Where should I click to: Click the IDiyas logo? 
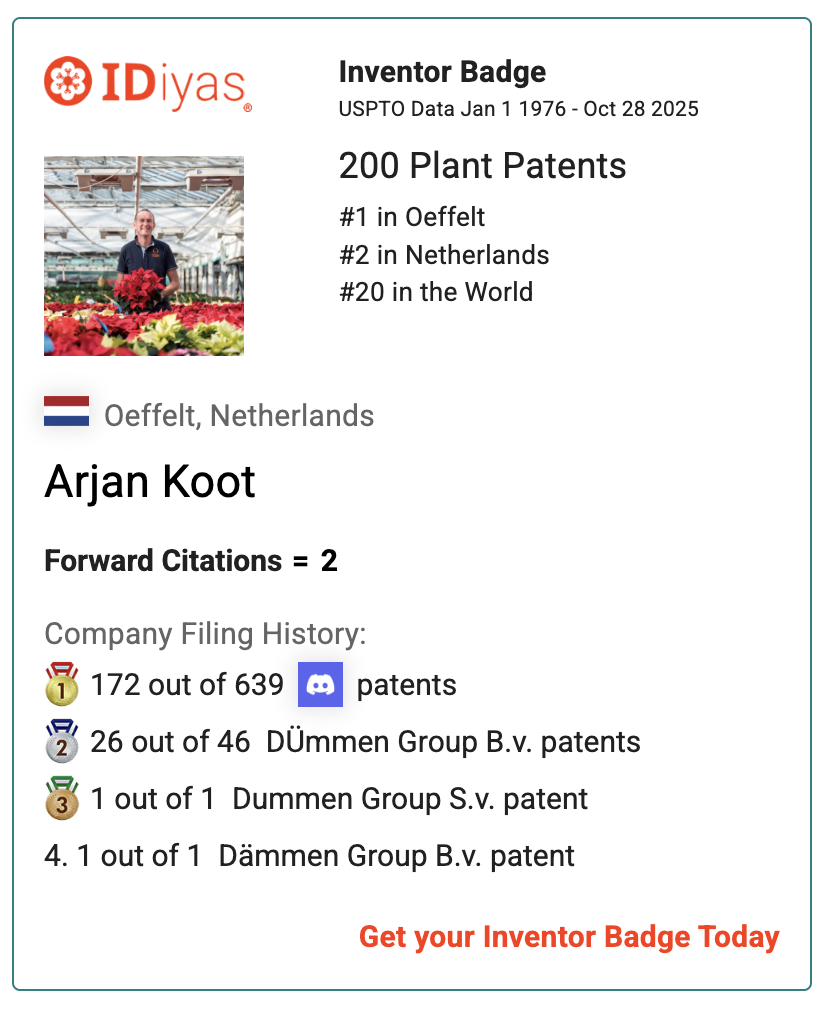[147, 83]
